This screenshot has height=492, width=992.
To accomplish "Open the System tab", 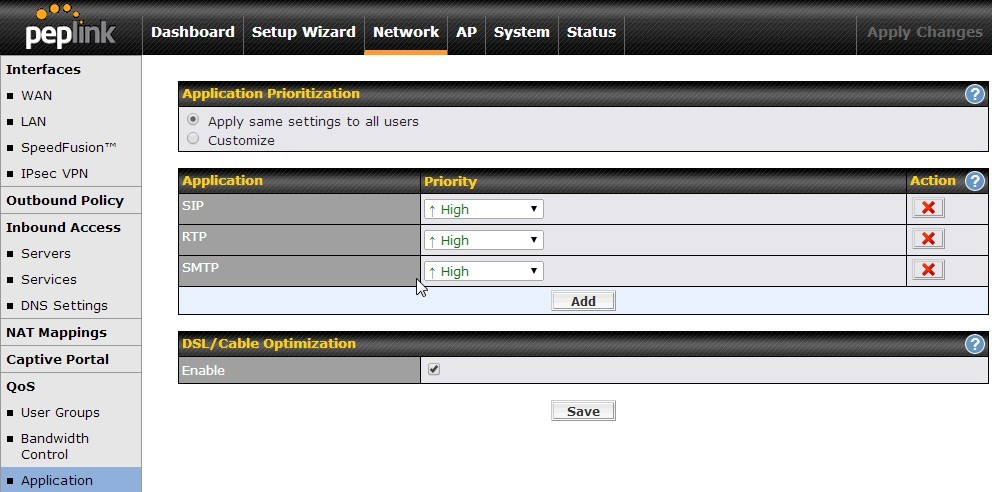I will [521, 32].
